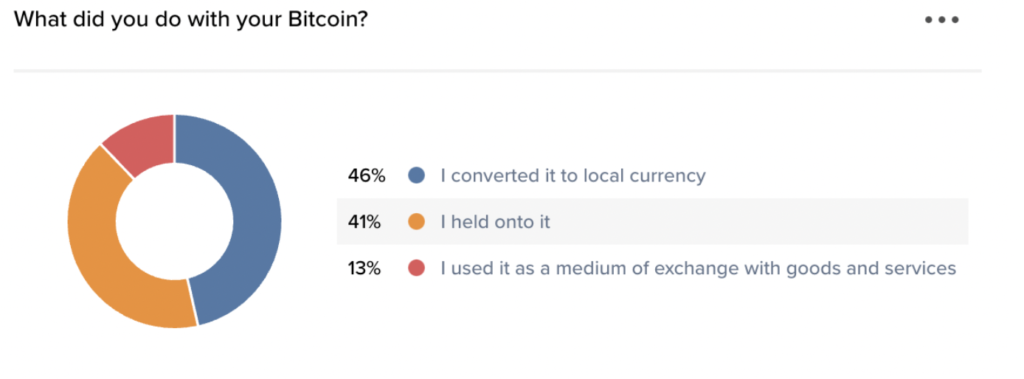The height and width of the screenshot is (379, 1024).
Task: Click 'I converted it to local currency' label
Action: [573, 176]
